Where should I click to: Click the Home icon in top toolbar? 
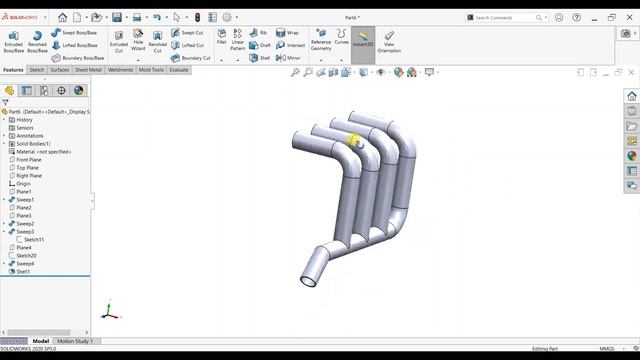(62, 17)
